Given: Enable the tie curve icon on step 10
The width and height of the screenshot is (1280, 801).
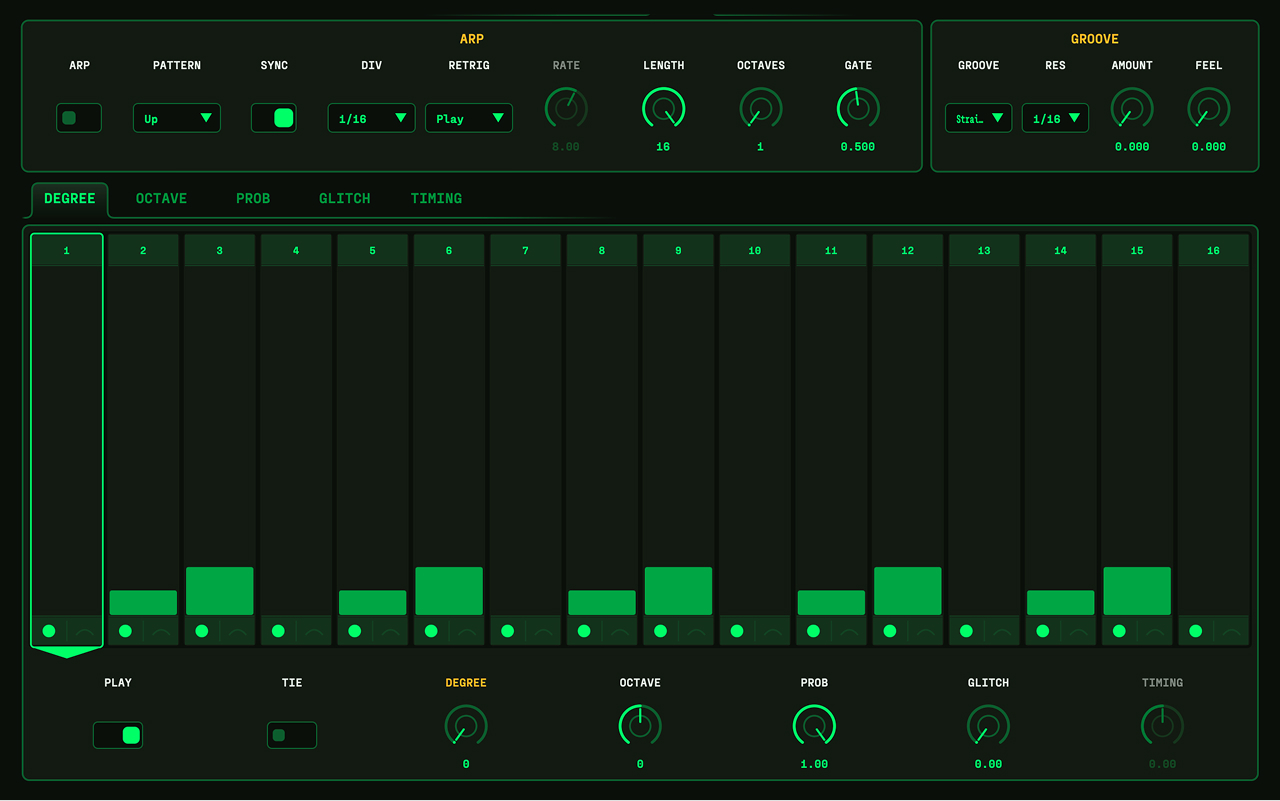Looking at the screenshot, I should [773, 631].
